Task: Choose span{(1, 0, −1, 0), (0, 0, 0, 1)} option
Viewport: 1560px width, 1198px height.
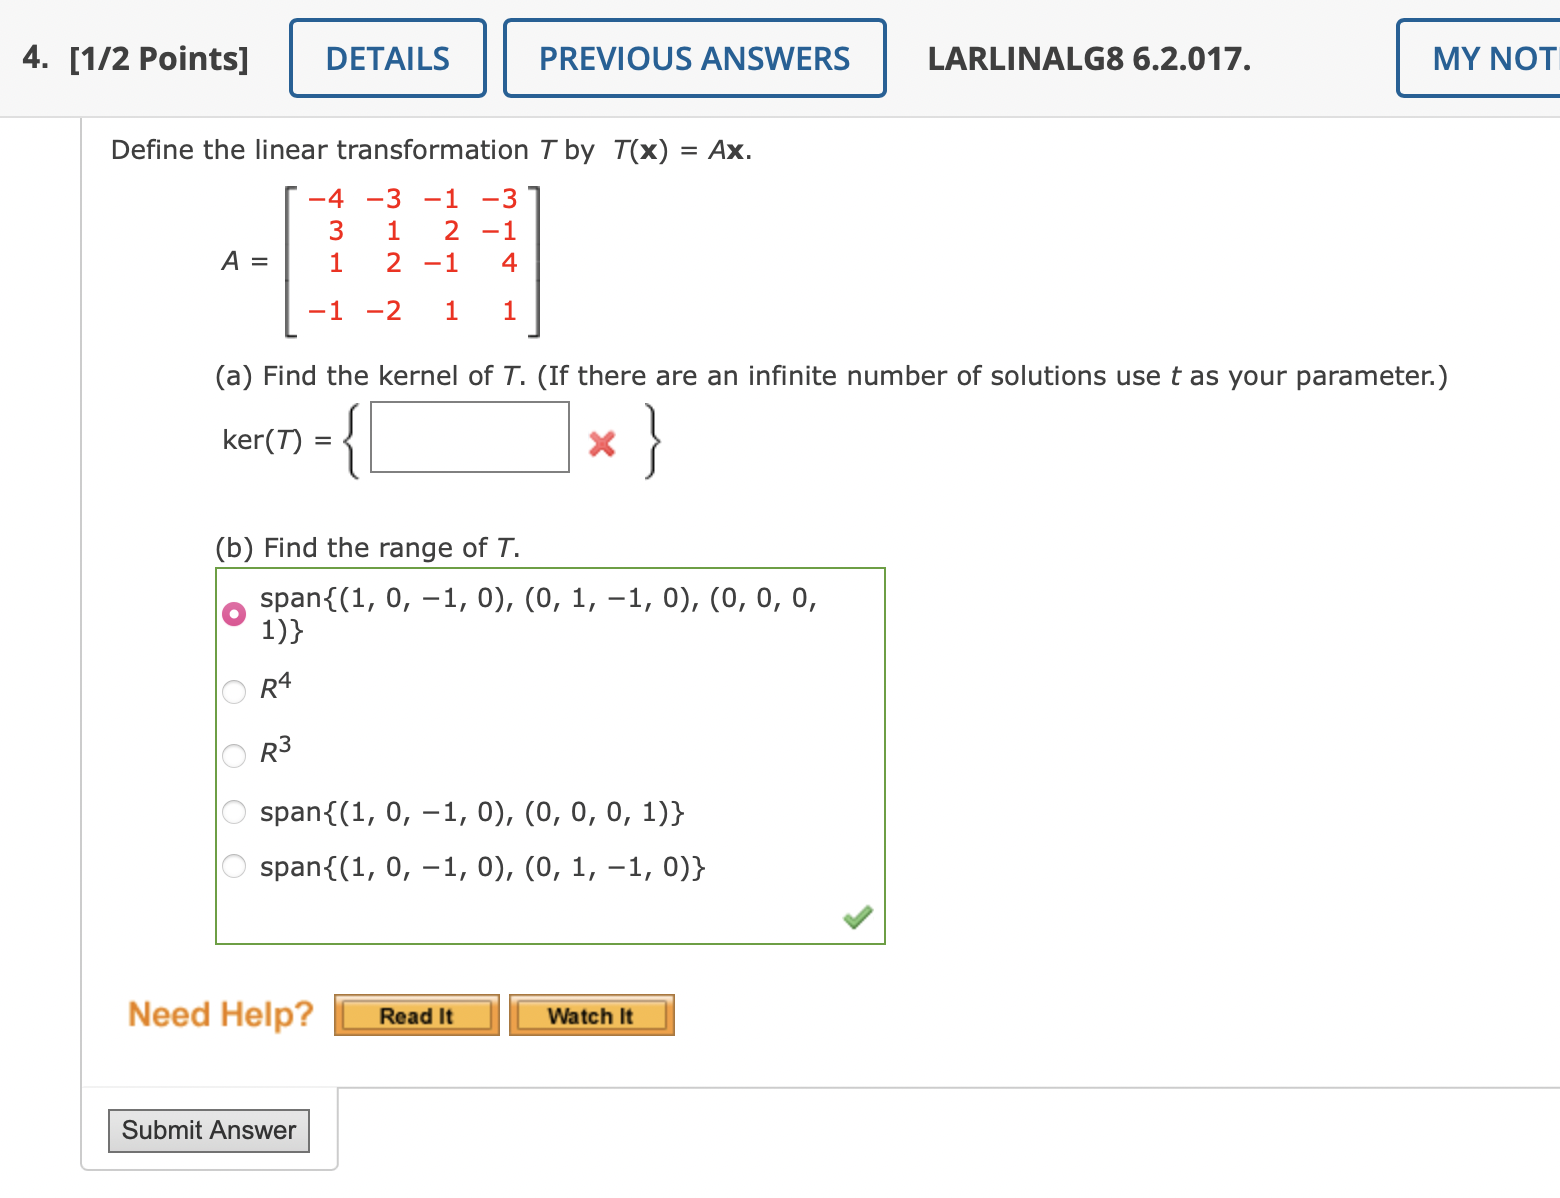Action: coord(233,812)
